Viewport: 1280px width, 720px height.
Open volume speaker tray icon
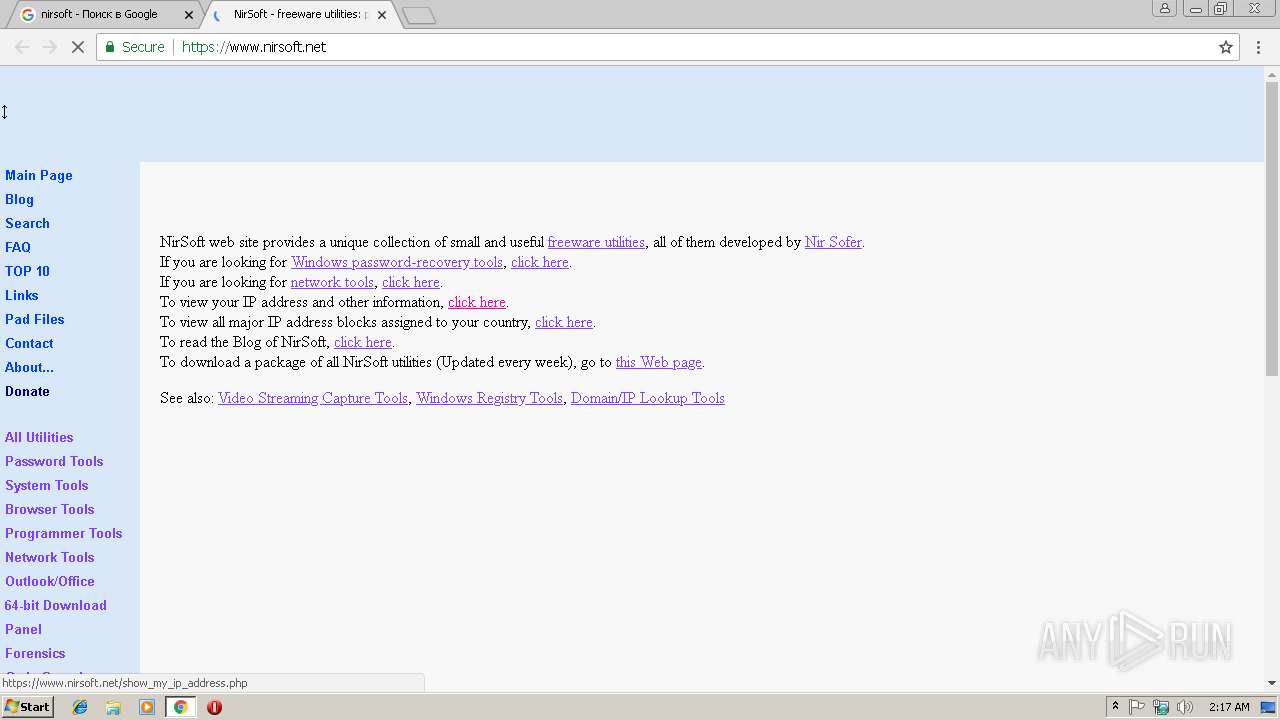pyautogui.click(x=1185, y=707)
